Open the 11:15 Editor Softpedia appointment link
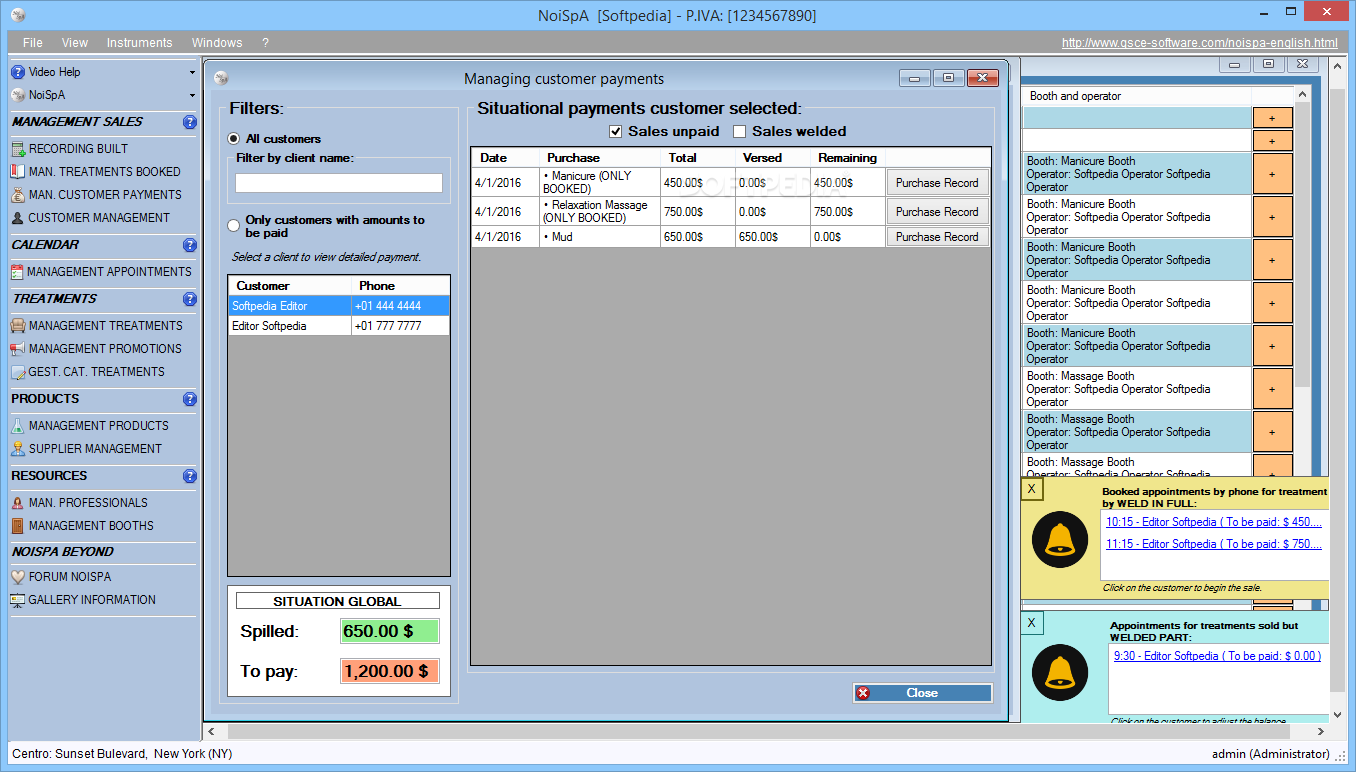The height and width of the screenshot is (772, 1356). tap(1214, 544)
